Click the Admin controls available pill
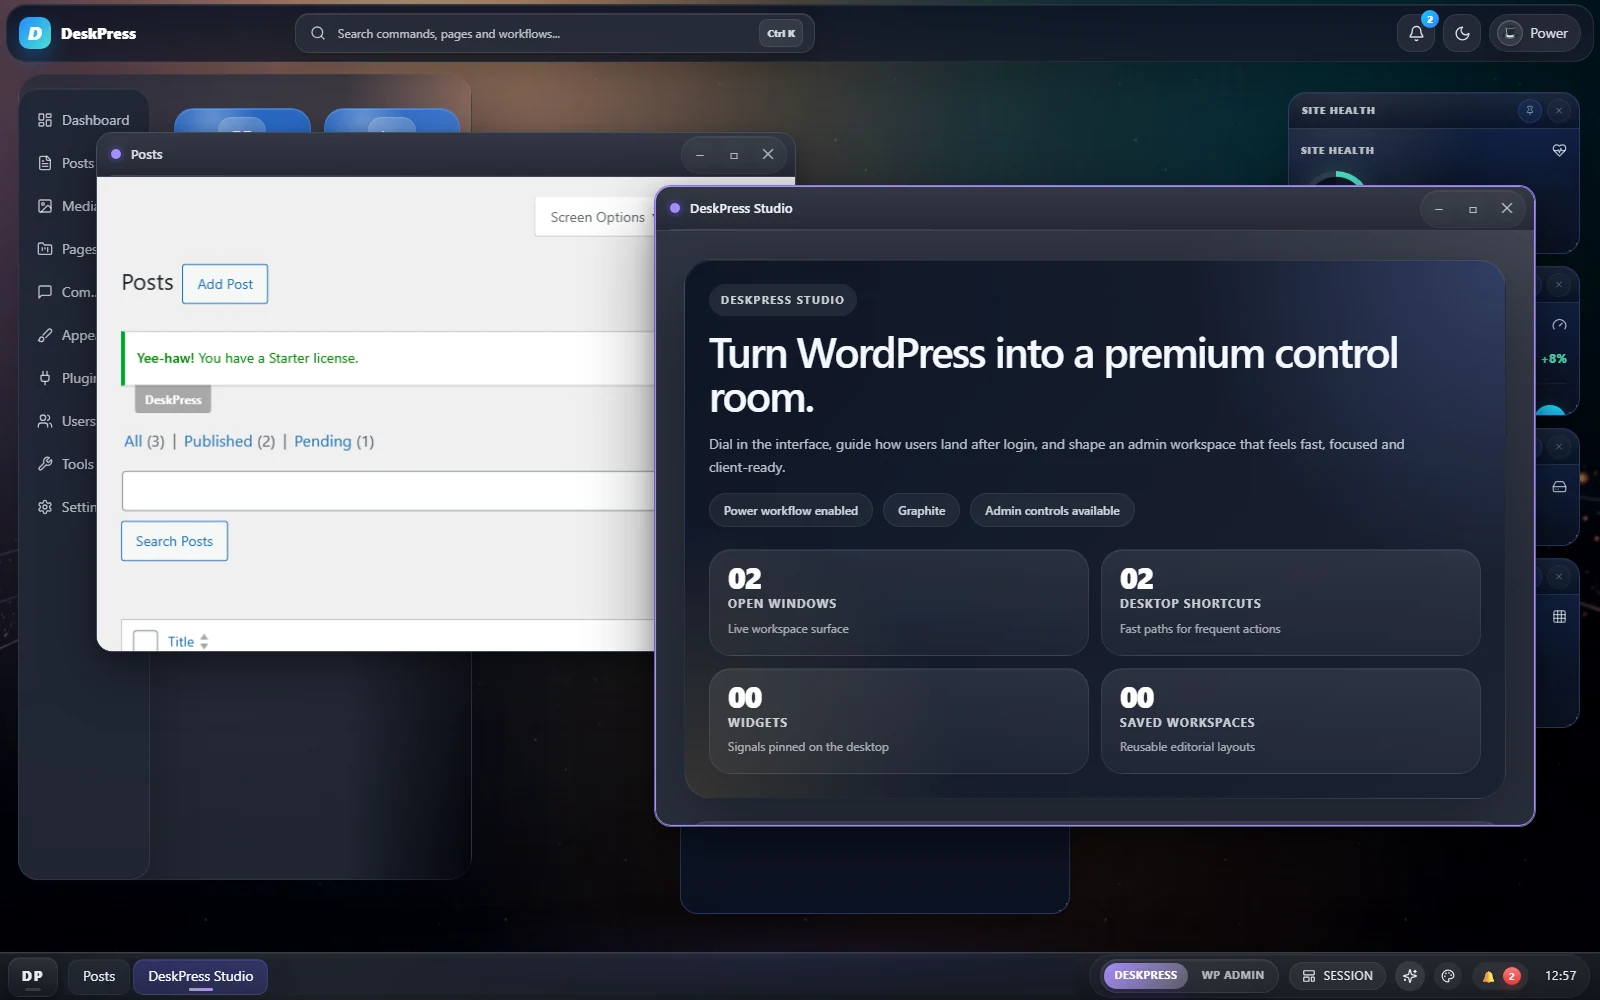 [x=1052, y=511]
